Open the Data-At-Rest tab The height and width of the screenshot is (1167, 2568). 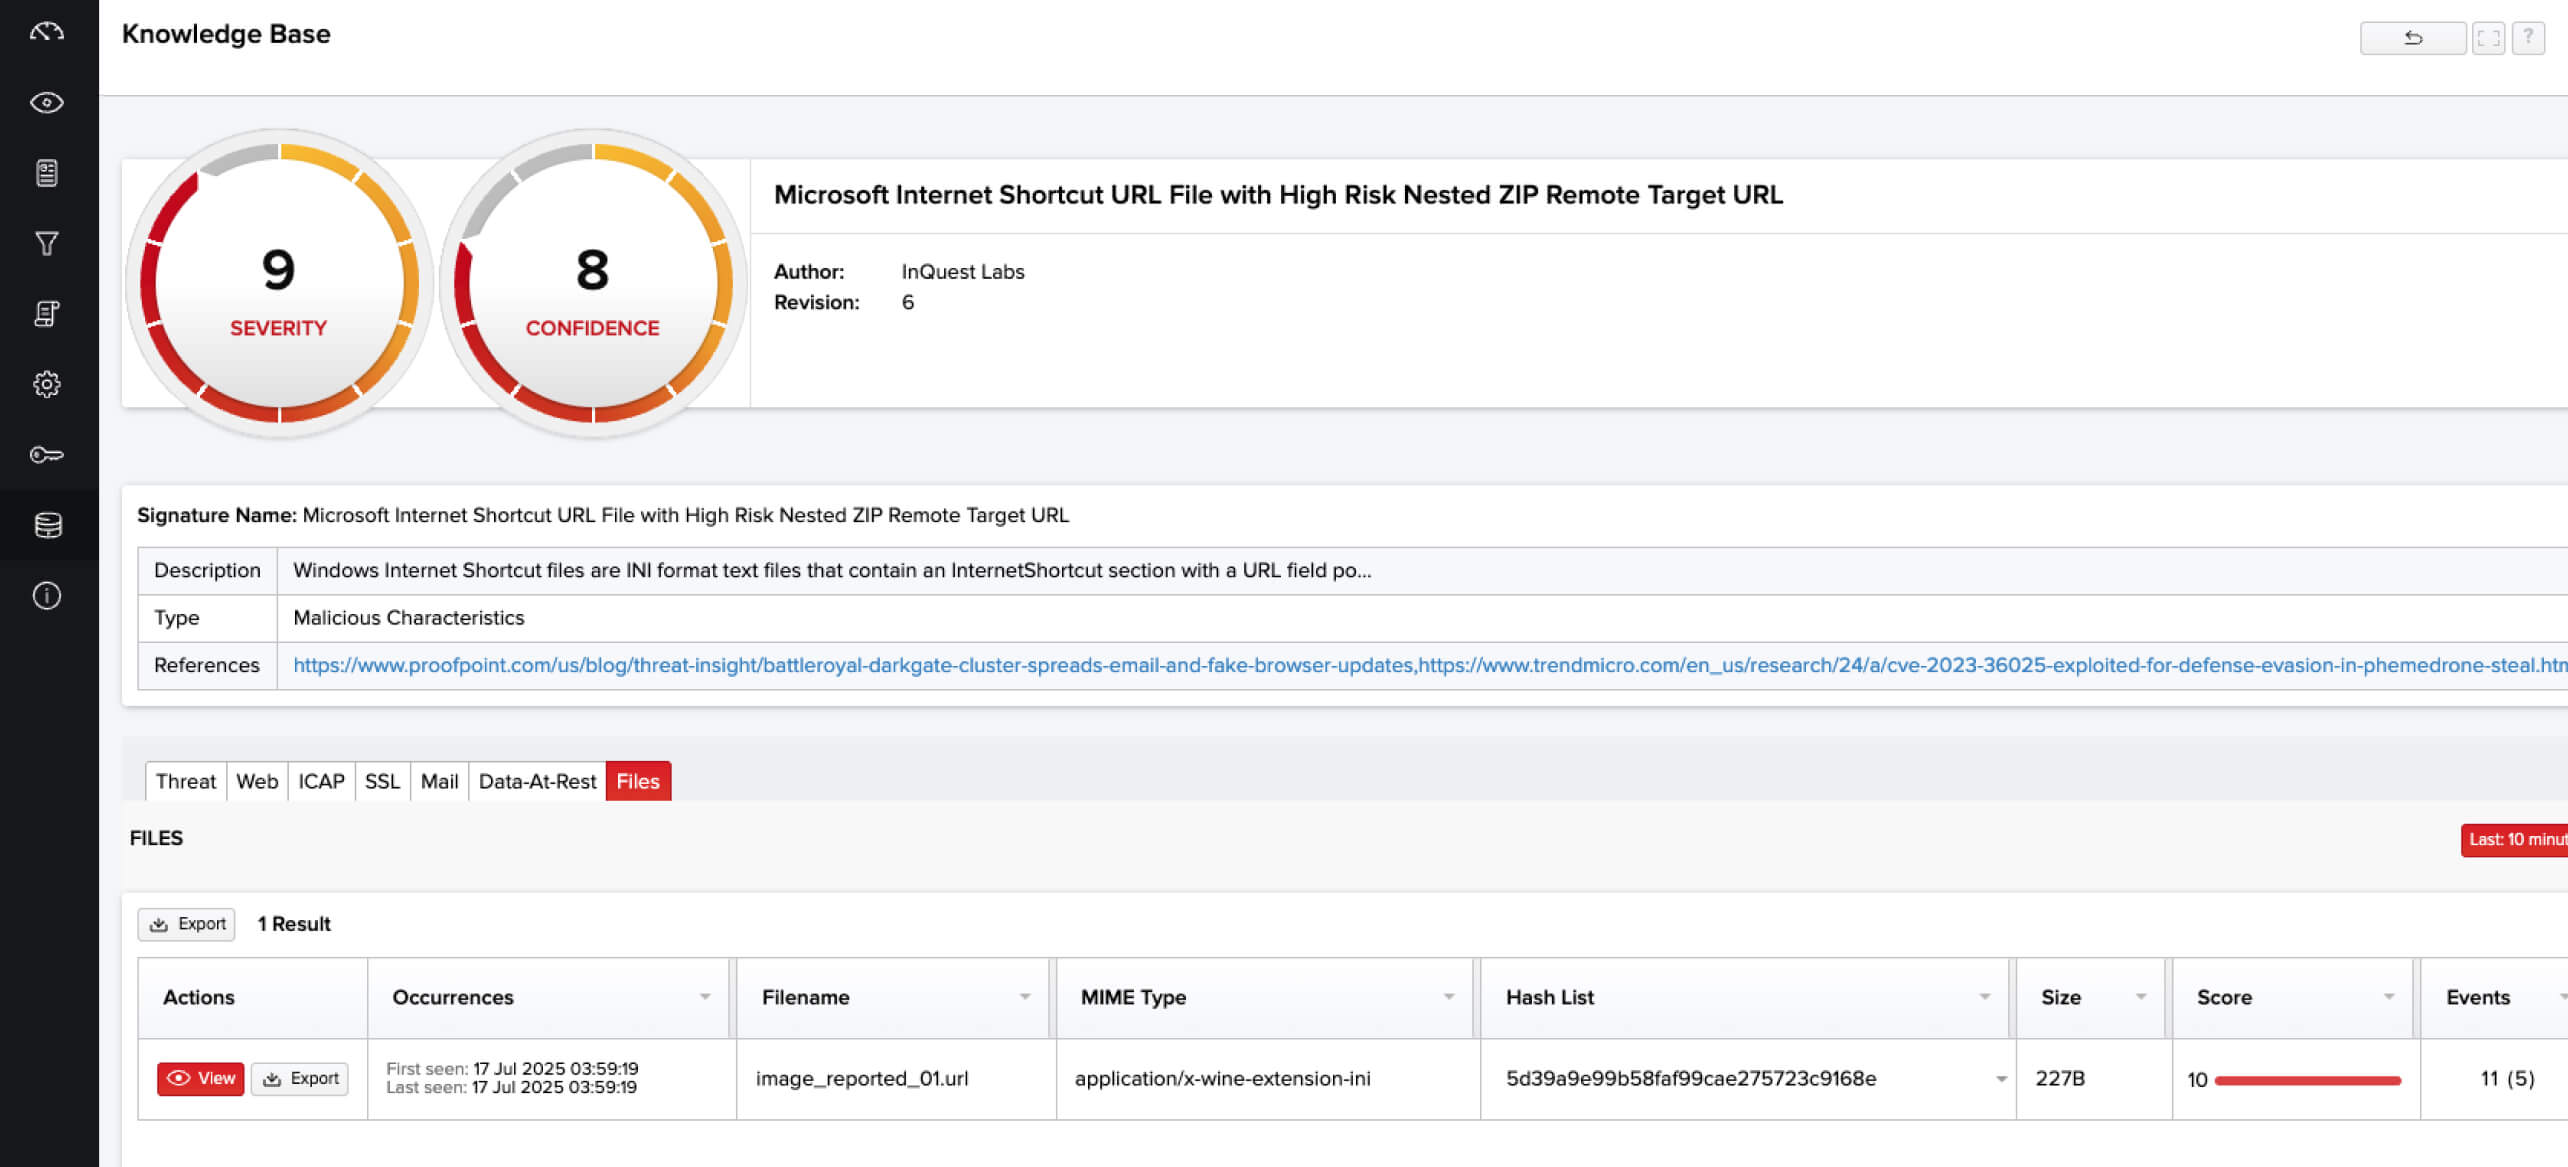[x=536, y=781]
